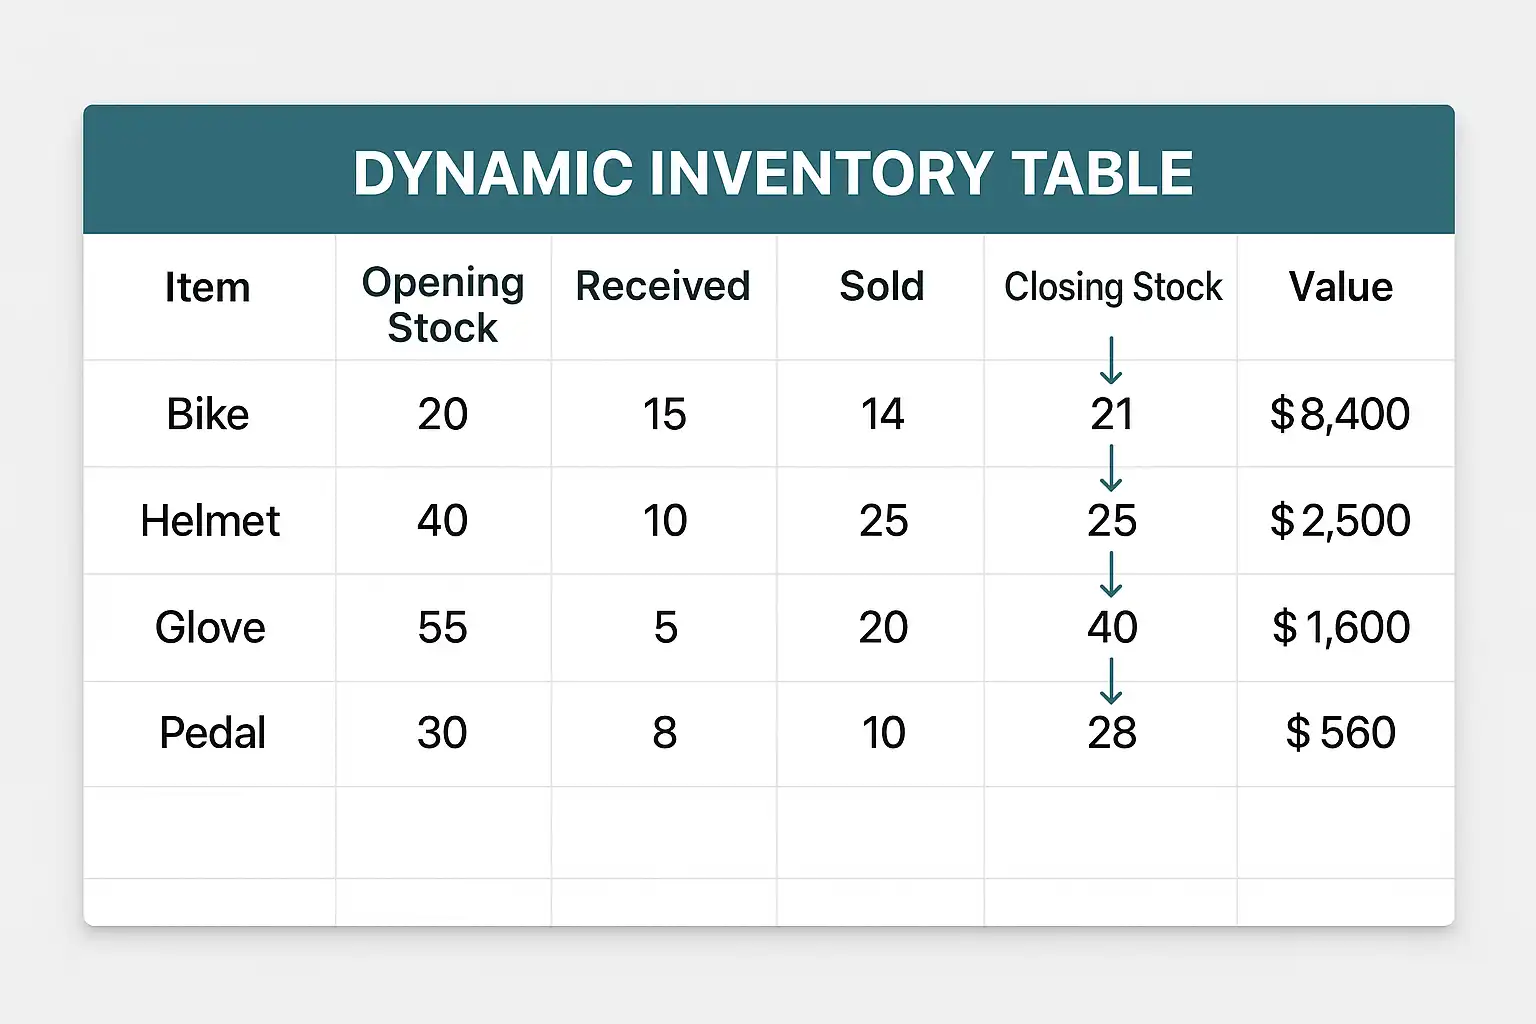Select the Item column header

click(208, 288)
